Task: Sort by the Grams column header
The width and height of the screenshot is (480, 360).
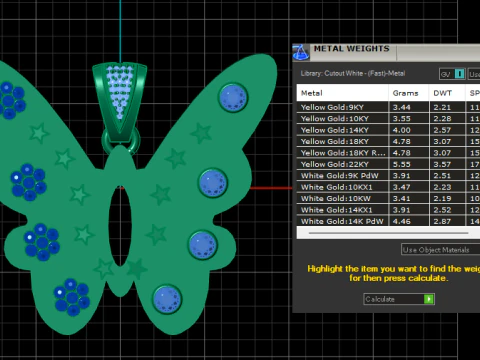Action: [408, 93]
